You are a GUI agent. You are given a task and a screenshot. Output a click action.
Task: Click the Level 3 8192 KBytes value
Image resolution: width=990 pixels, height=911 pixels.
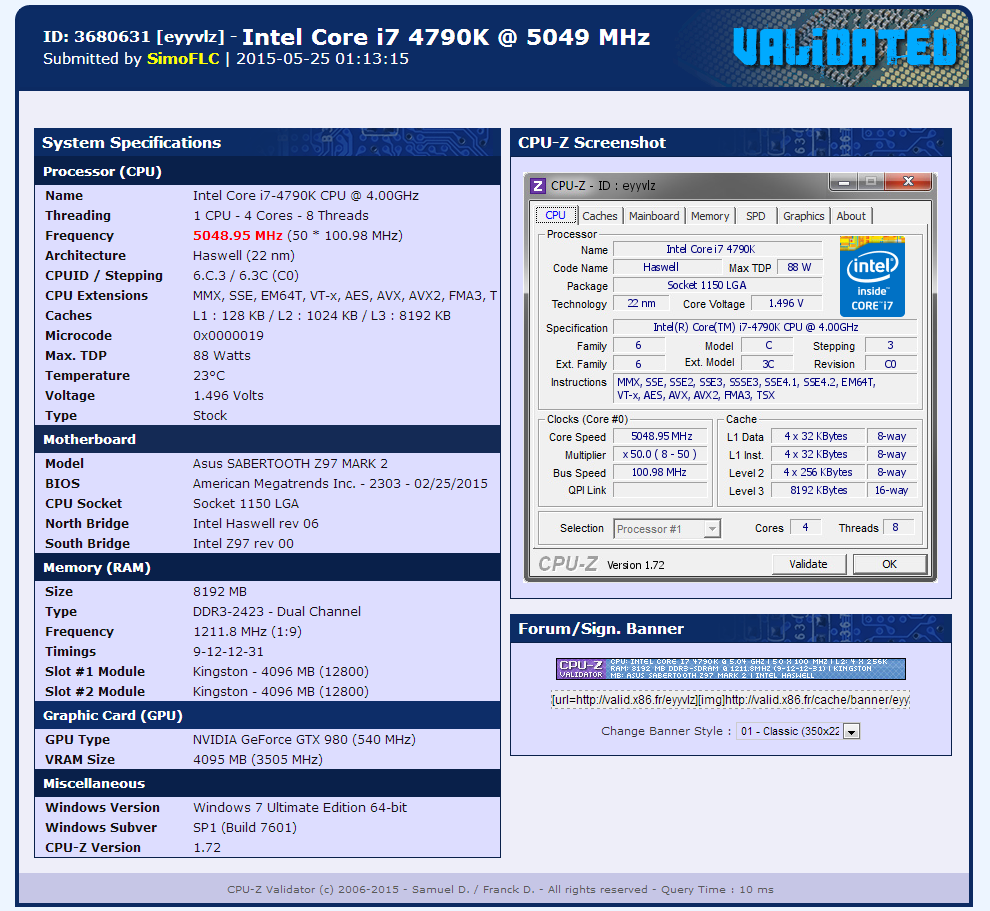point(818,491)
